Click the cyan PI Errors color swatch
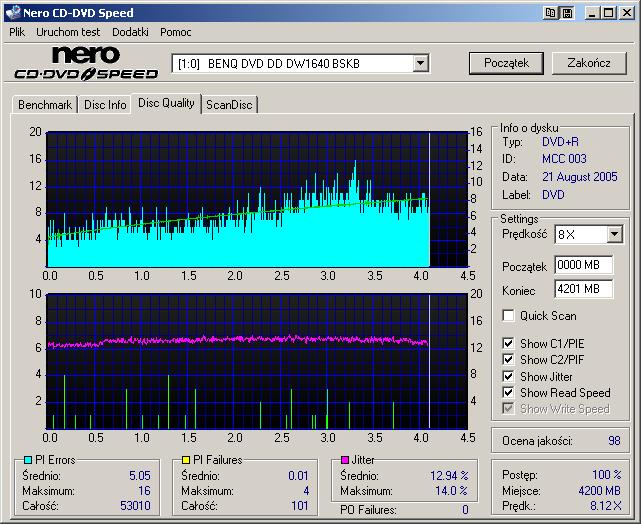This screenshot has height=524, width=641. click(28, 460)
